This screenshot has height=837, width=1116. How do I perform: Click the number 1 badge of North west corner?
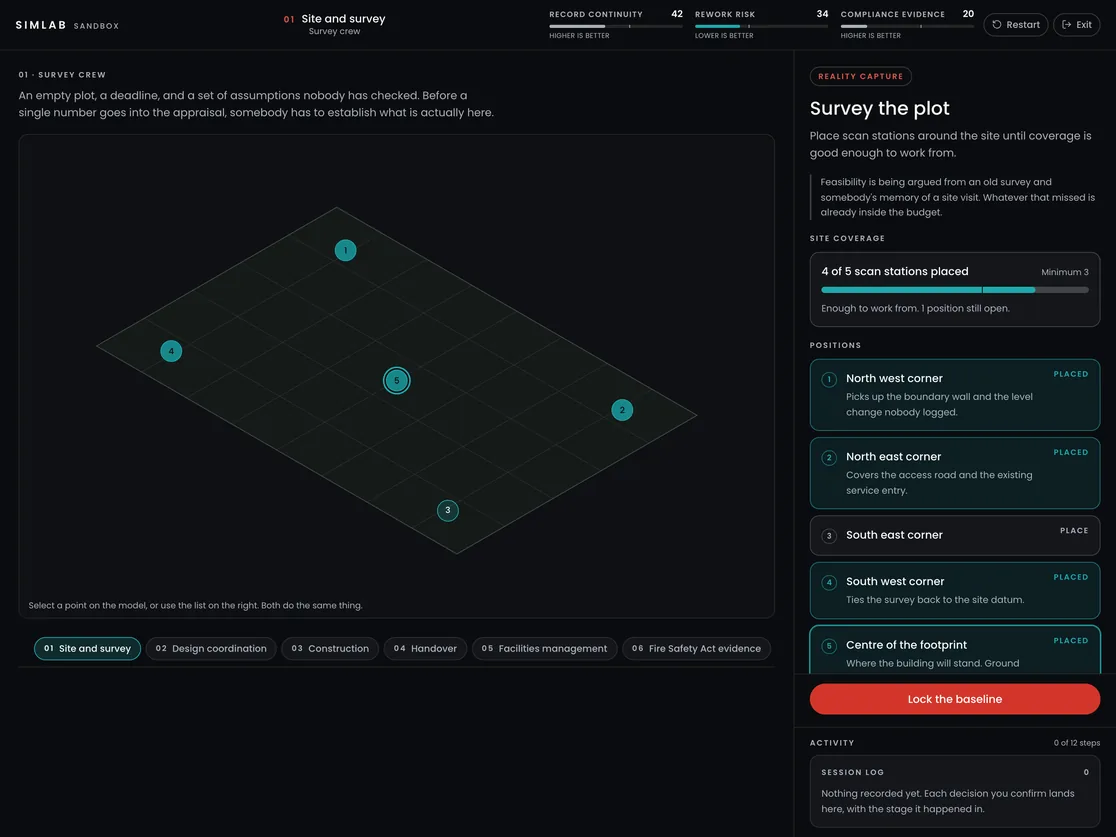pyautogui.click(x=828, y=379)
